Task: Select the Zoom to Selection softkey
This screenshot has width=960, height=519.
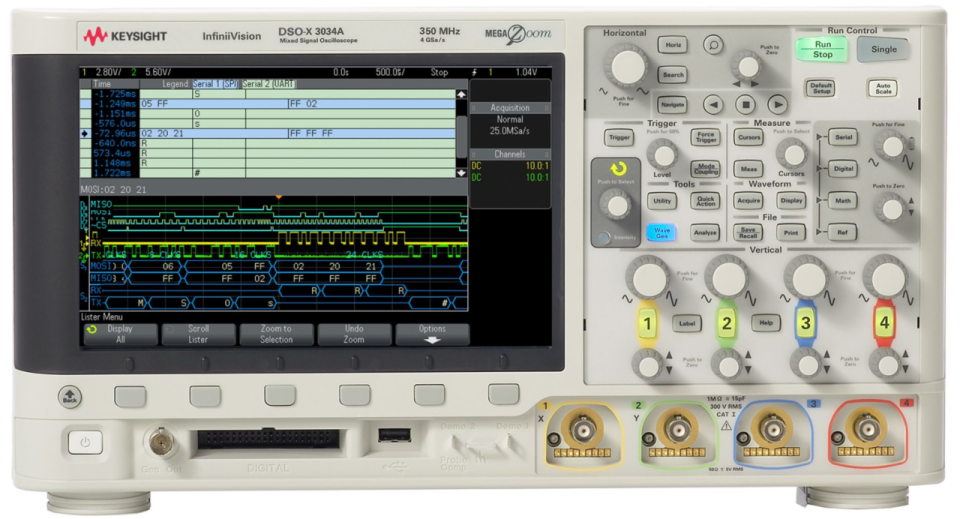Action: (276, 334)
